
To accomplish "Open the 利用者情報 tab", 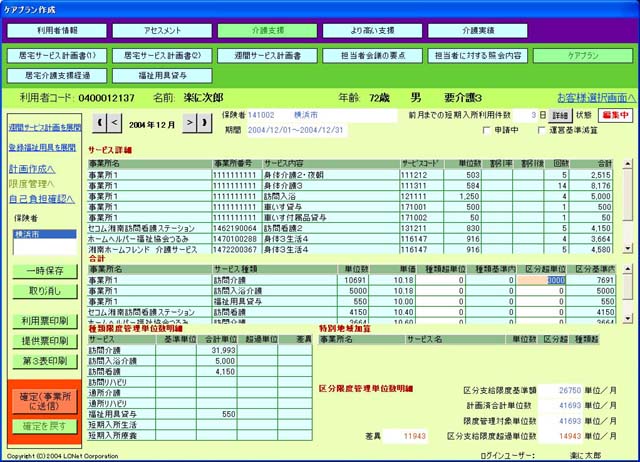I will click(x=57, y=31).
